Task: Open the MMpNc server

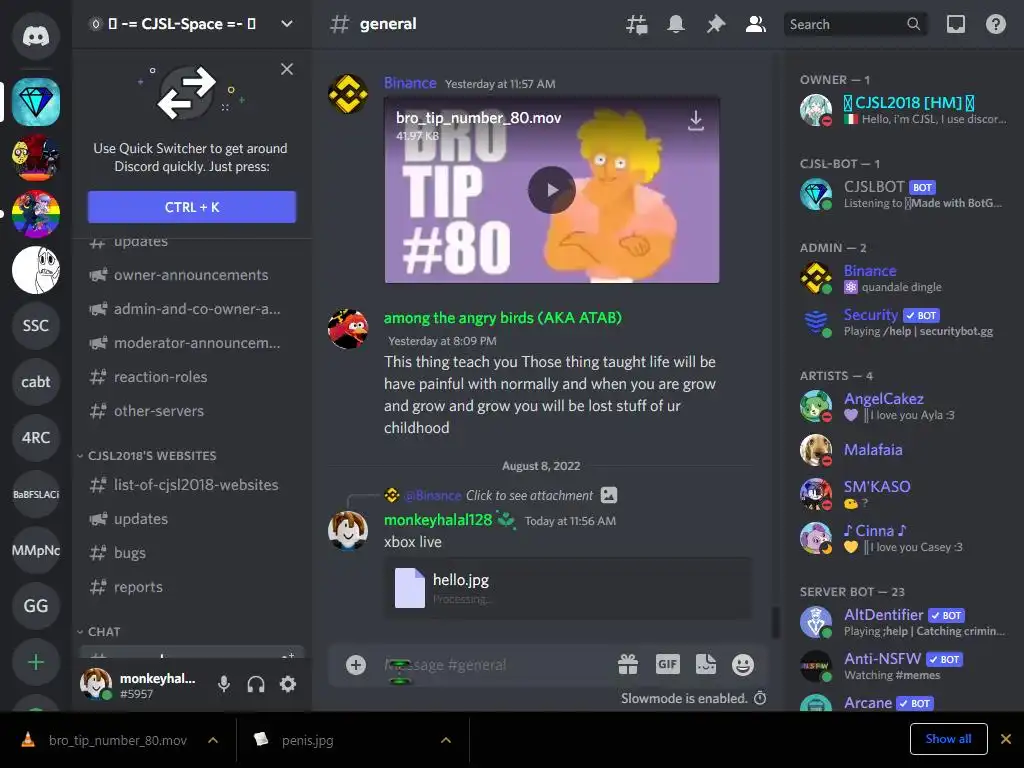Action: coord(36,550)
